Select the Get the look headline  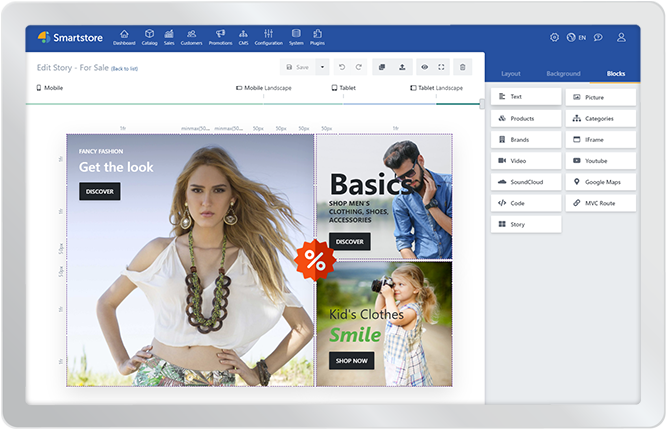(x=116, y=167)
